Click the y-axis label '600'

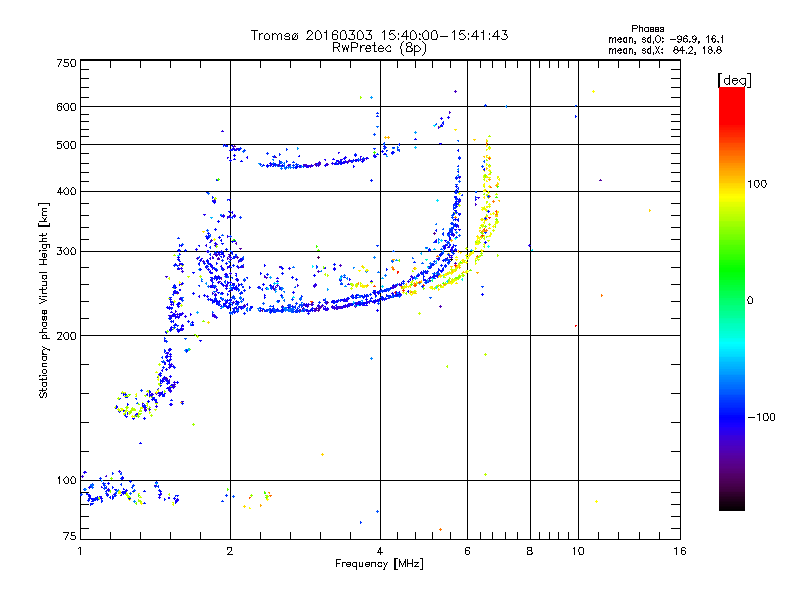66,107
